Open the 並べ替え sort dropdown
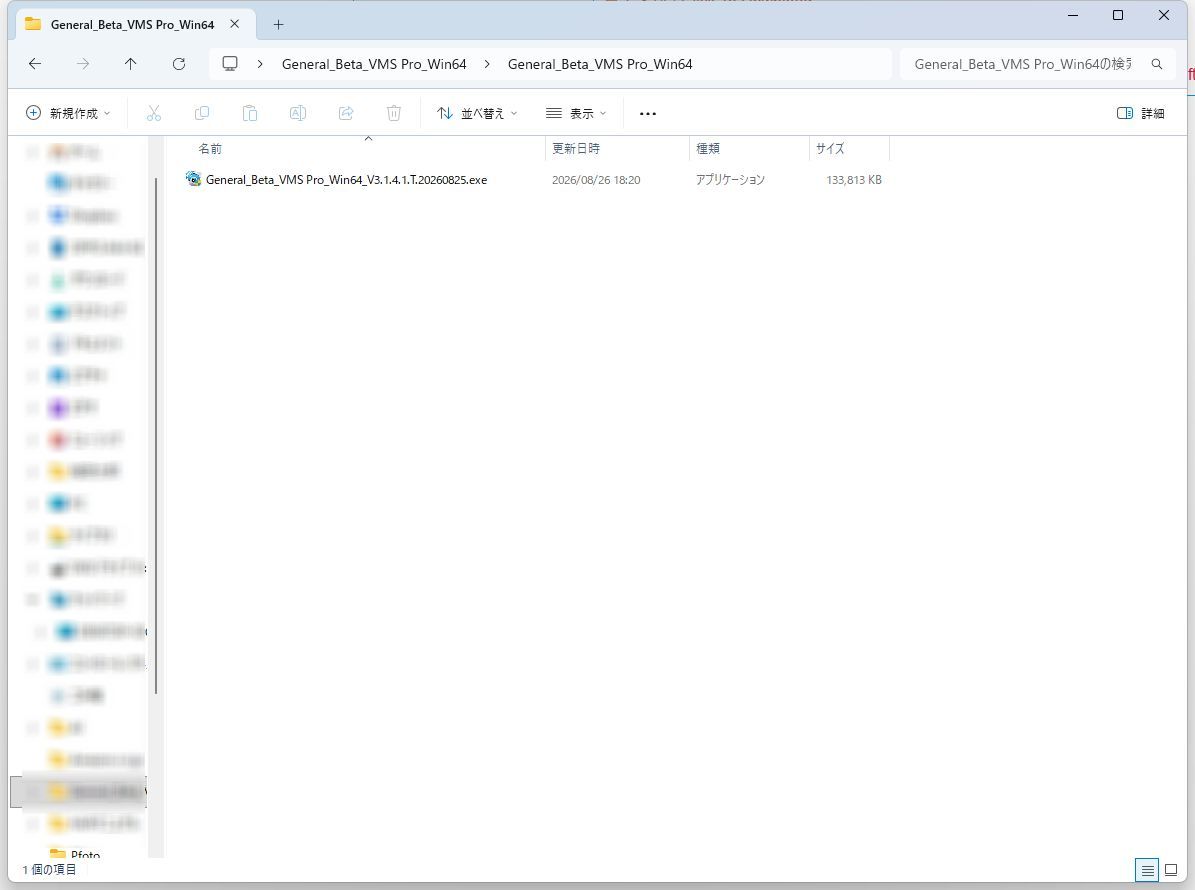This screenshot has height=890, width=1195. click(x=477, y=113)
